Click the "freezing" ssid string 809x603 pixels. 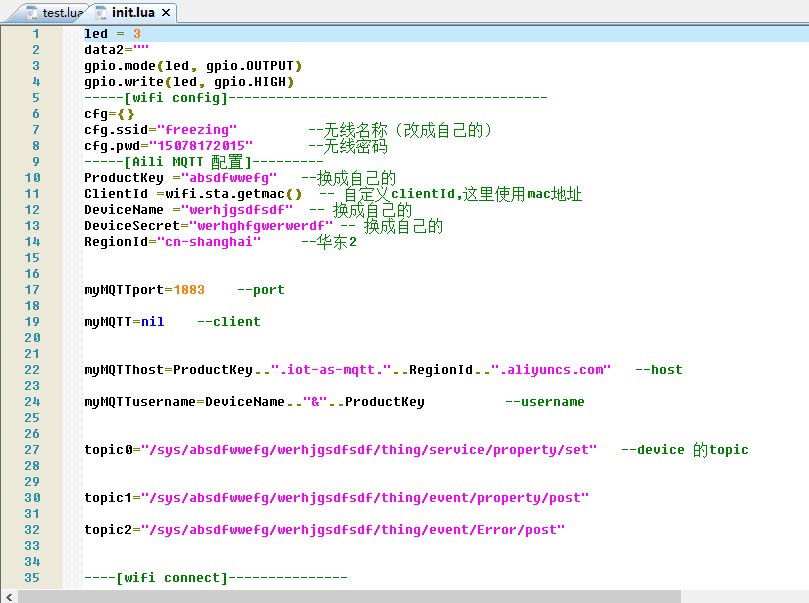pos(197,129)
